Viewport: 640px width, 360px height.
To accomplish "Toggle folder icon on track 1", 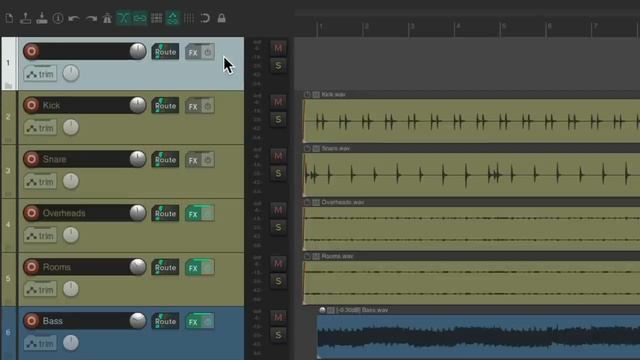I will (8, 85).
